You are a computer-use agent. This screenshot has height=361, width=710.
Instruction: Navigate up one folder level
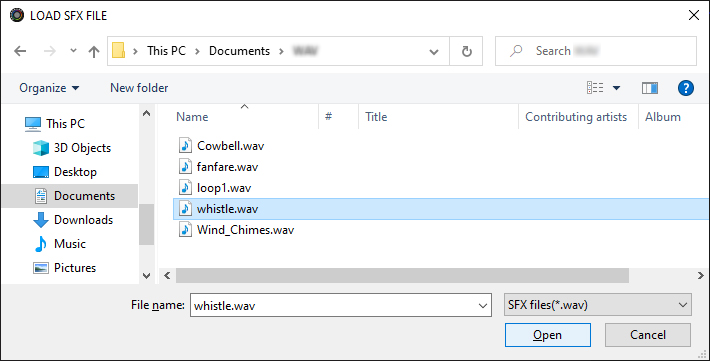(x=94, y=52)
